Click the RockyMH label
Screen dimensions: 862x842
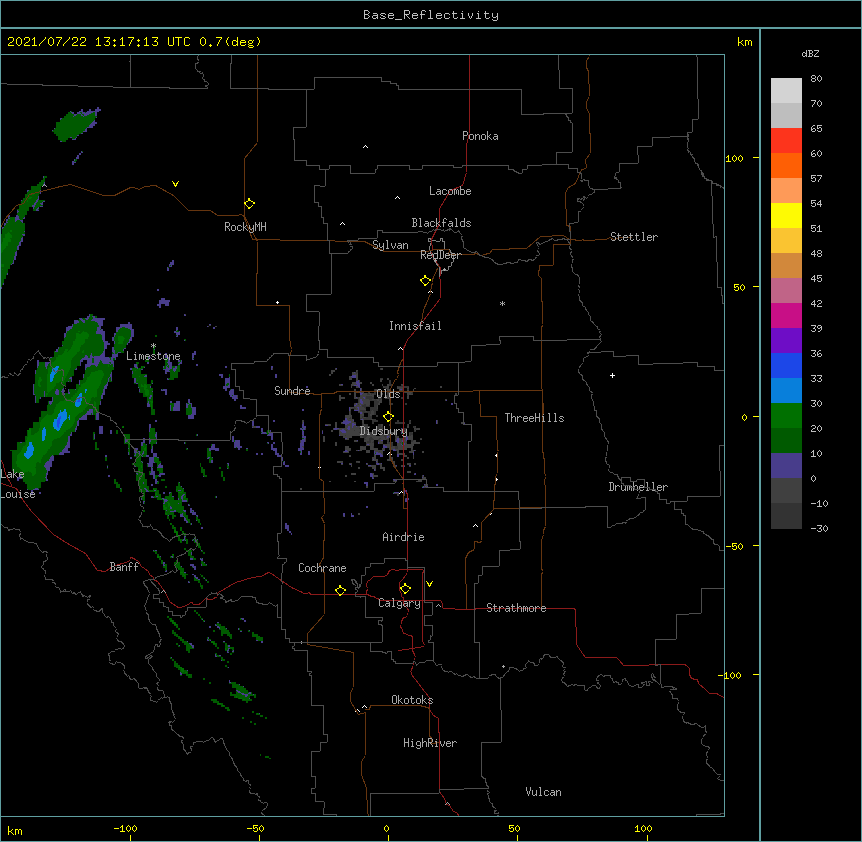pos(245,227)
